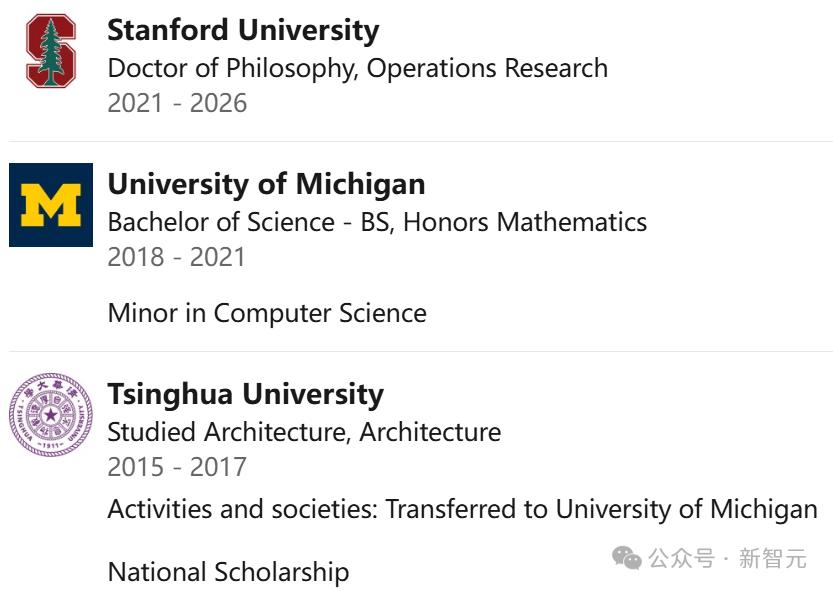
Task: Click the divider line below the Stanford entry
Action: (x=420, y=141)
